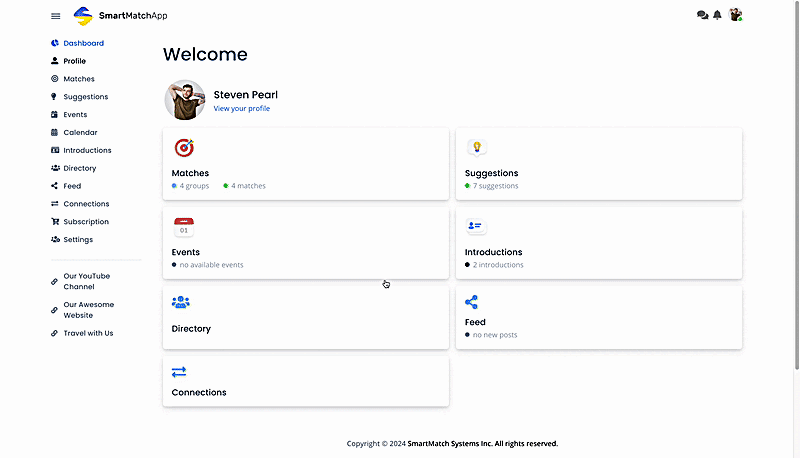Click Steven Pearl's profile photo

[x=185, y=100]
